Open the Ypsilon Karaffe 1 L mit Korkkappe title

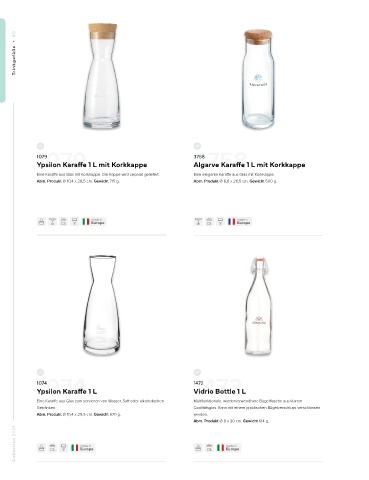click(x=92, y=165)
